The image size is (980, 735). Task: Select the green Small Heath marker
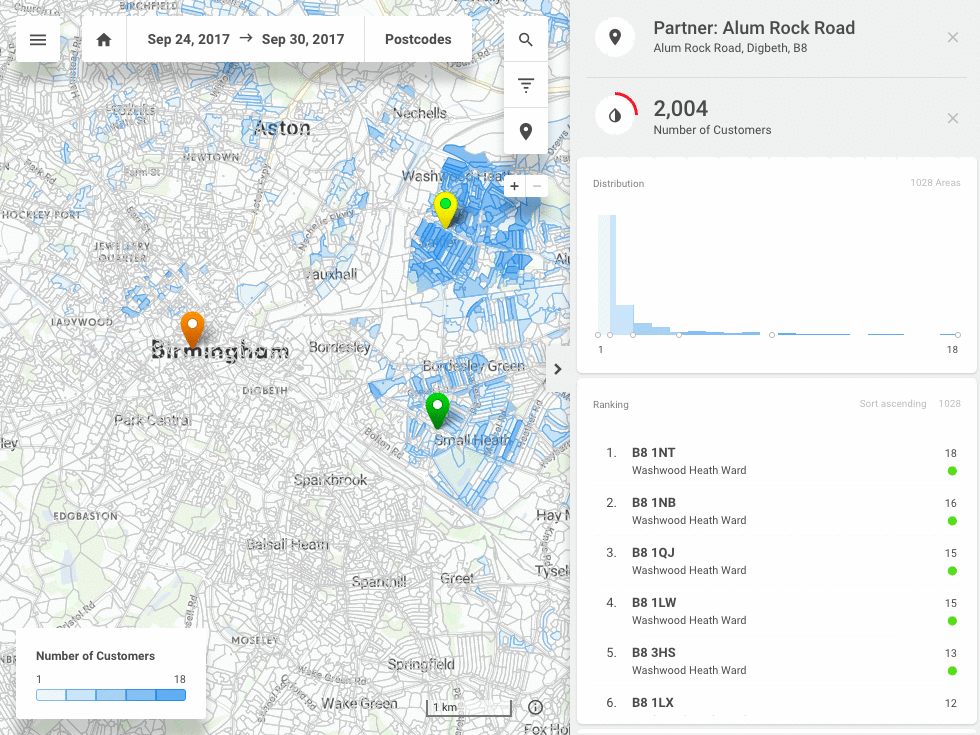point(437,408)
